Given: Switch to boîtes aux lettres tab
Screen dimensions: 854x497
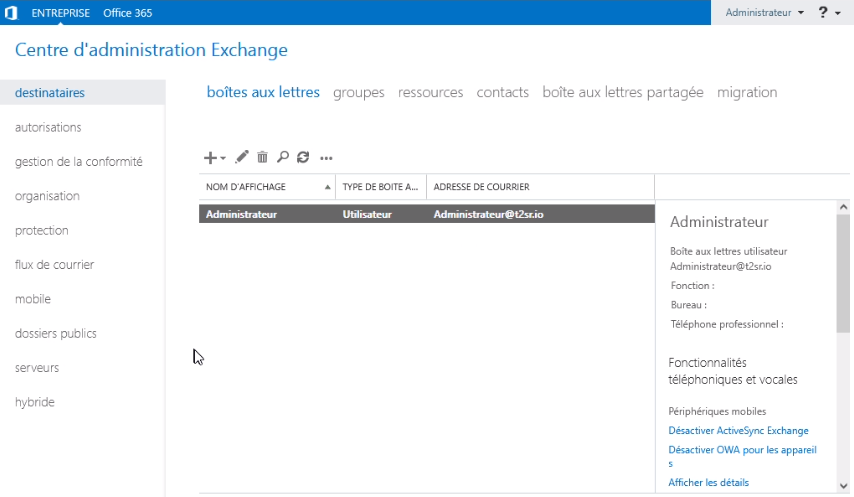Looking at the screenshot, I should tap(263, 92).
